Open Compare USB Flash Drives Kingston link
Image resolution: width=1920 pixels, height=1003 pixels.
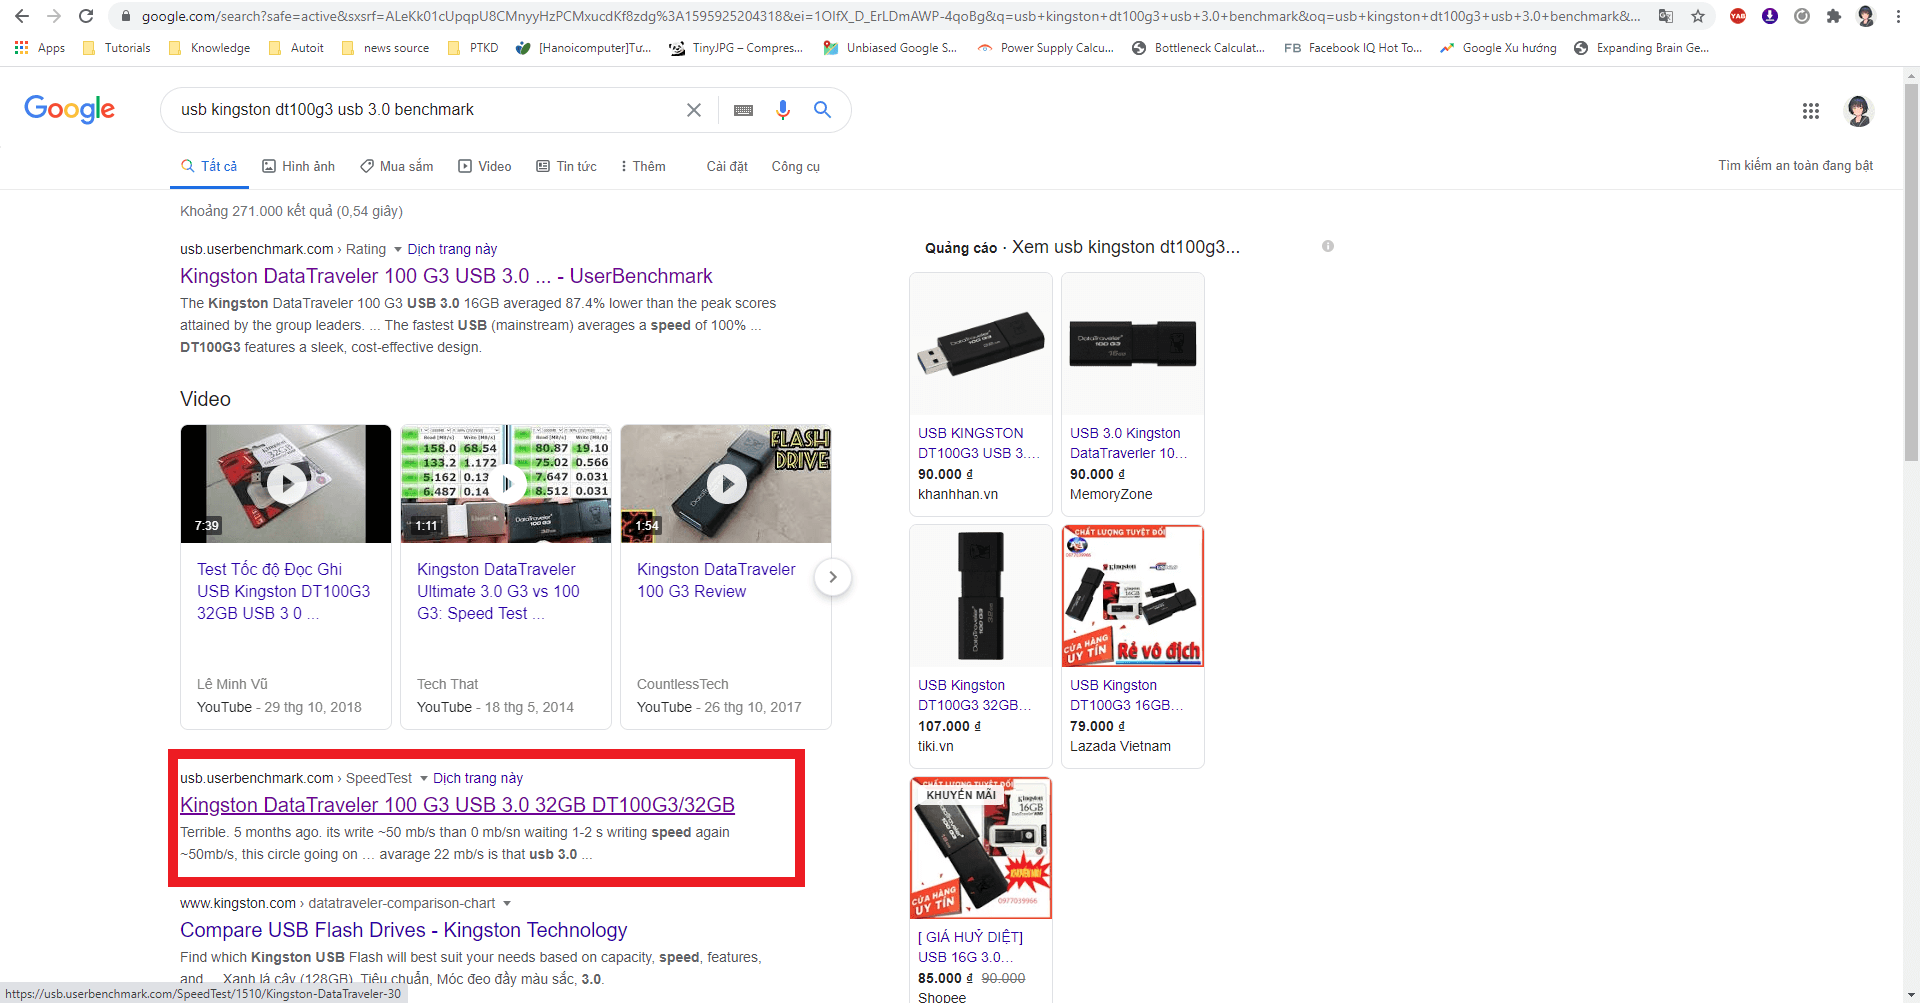click(403, 930)
